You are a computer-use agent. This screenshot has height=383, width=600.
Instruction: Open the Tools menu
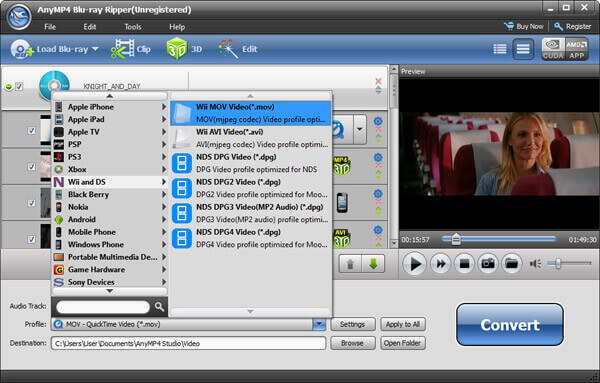(x=133, y=27)
